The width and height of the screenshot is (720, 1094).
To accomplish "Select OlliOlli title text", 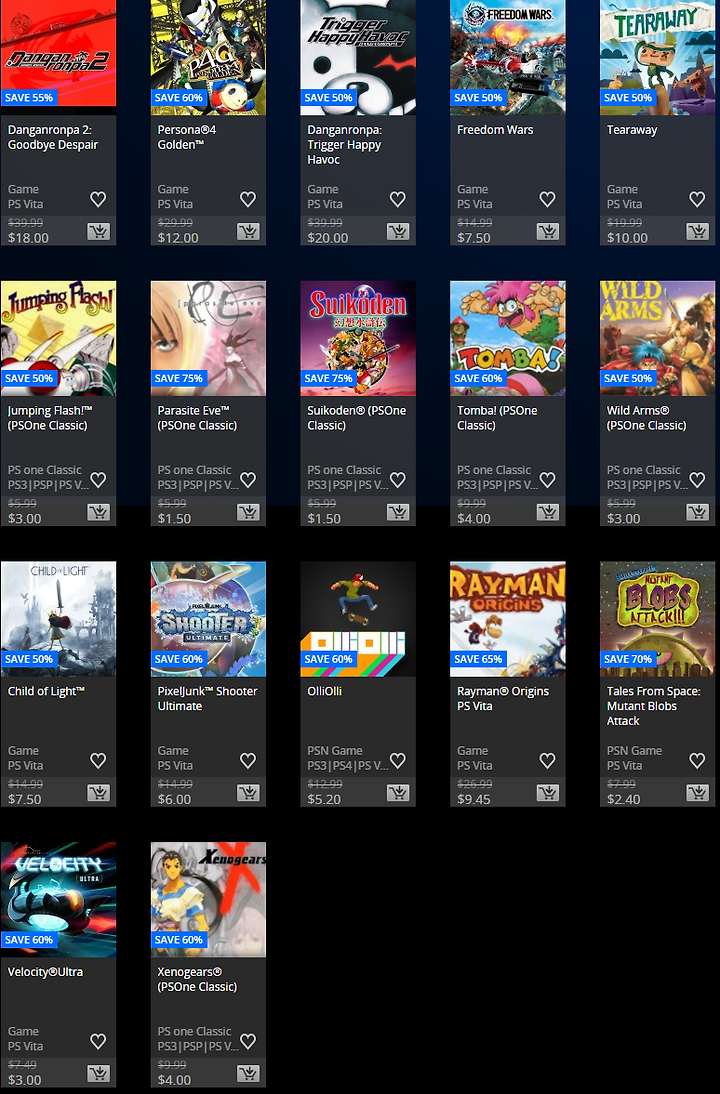I will click(x=324, y=691).
